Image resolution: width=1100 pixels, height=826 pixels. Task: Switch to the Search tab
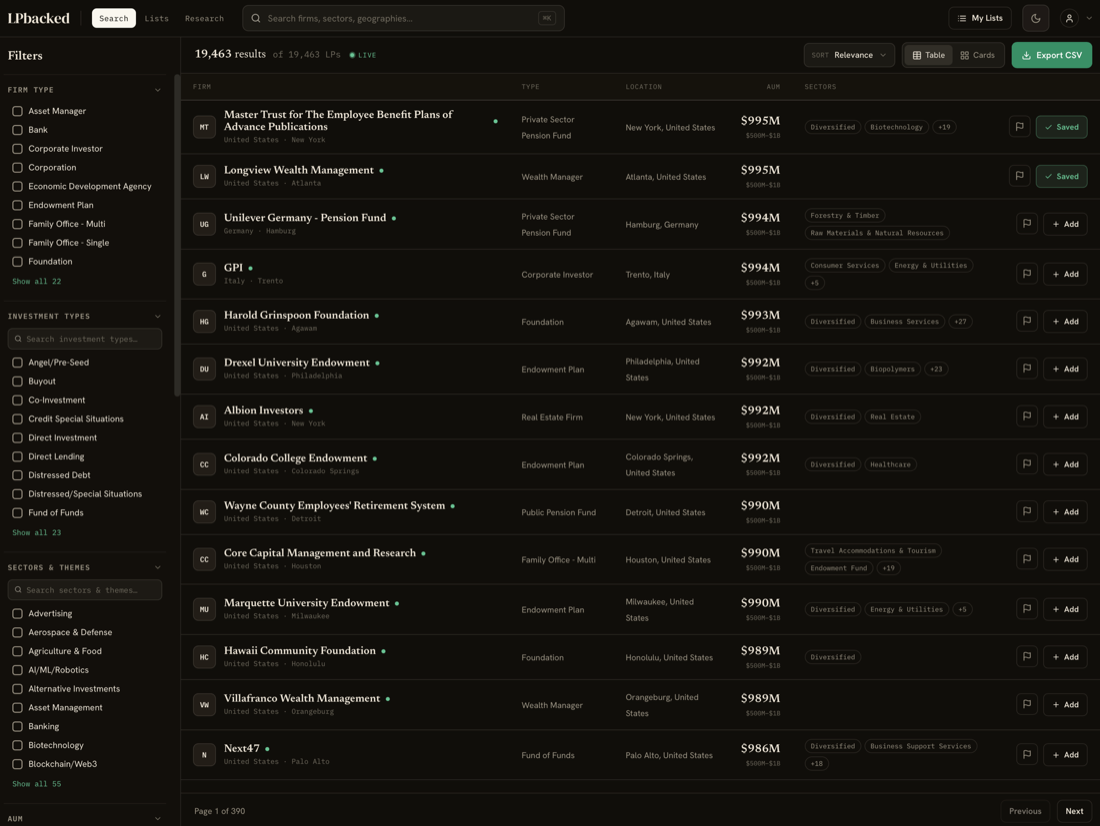click(114, 18)
